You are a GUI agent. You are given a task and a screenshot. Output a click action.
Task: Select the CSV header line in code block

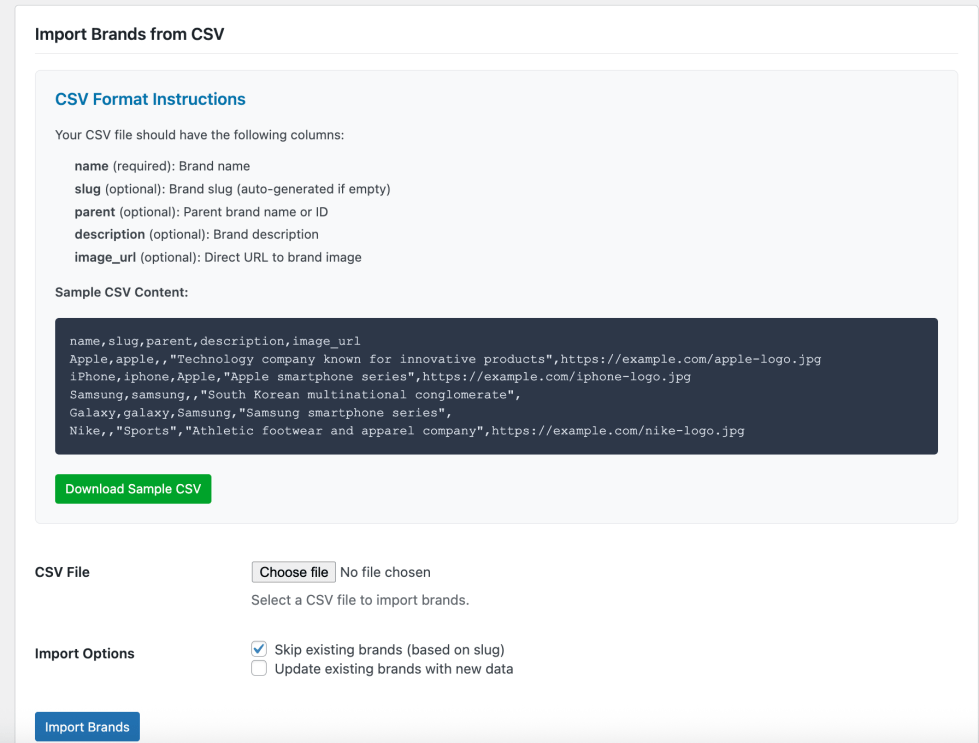(215, 341)
